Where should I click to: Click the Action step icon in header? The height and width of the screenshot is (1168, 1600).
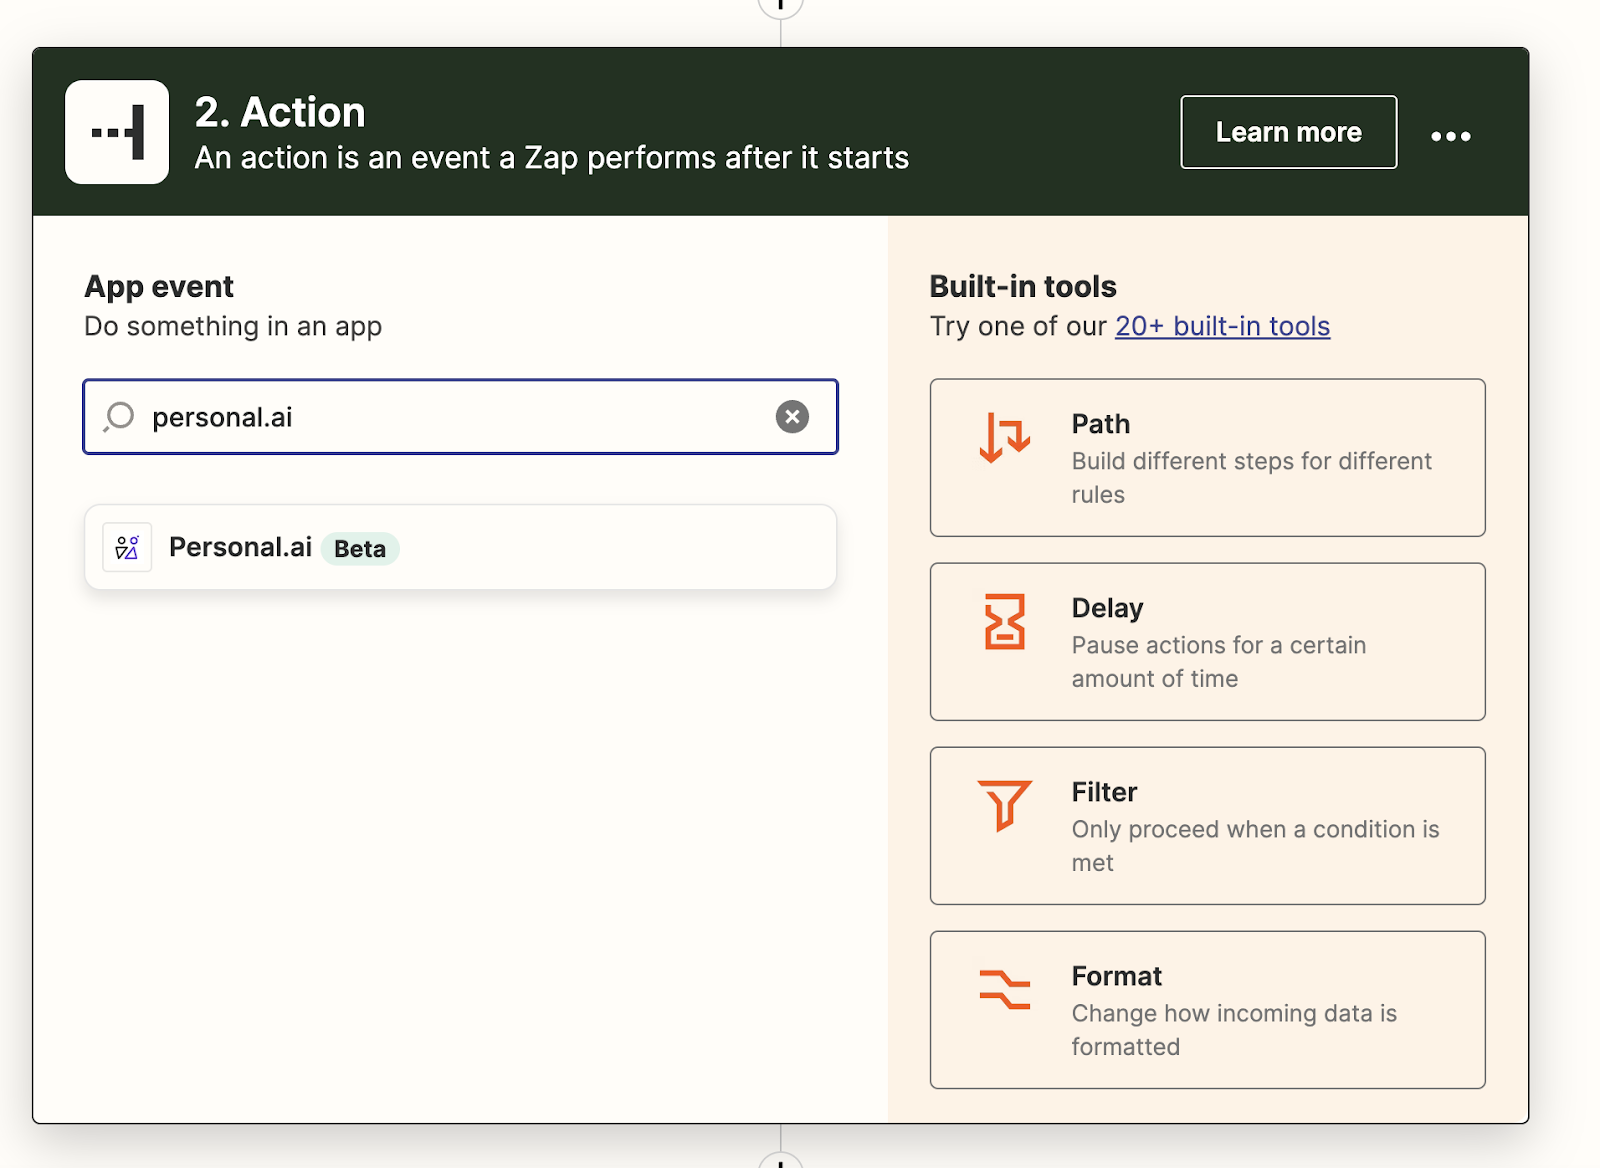[x=117, y=132]
